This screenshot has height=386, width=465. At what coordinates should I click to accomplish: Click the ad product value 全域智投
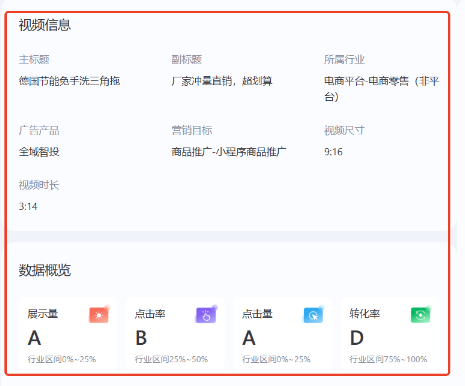(x=39, y=152)
